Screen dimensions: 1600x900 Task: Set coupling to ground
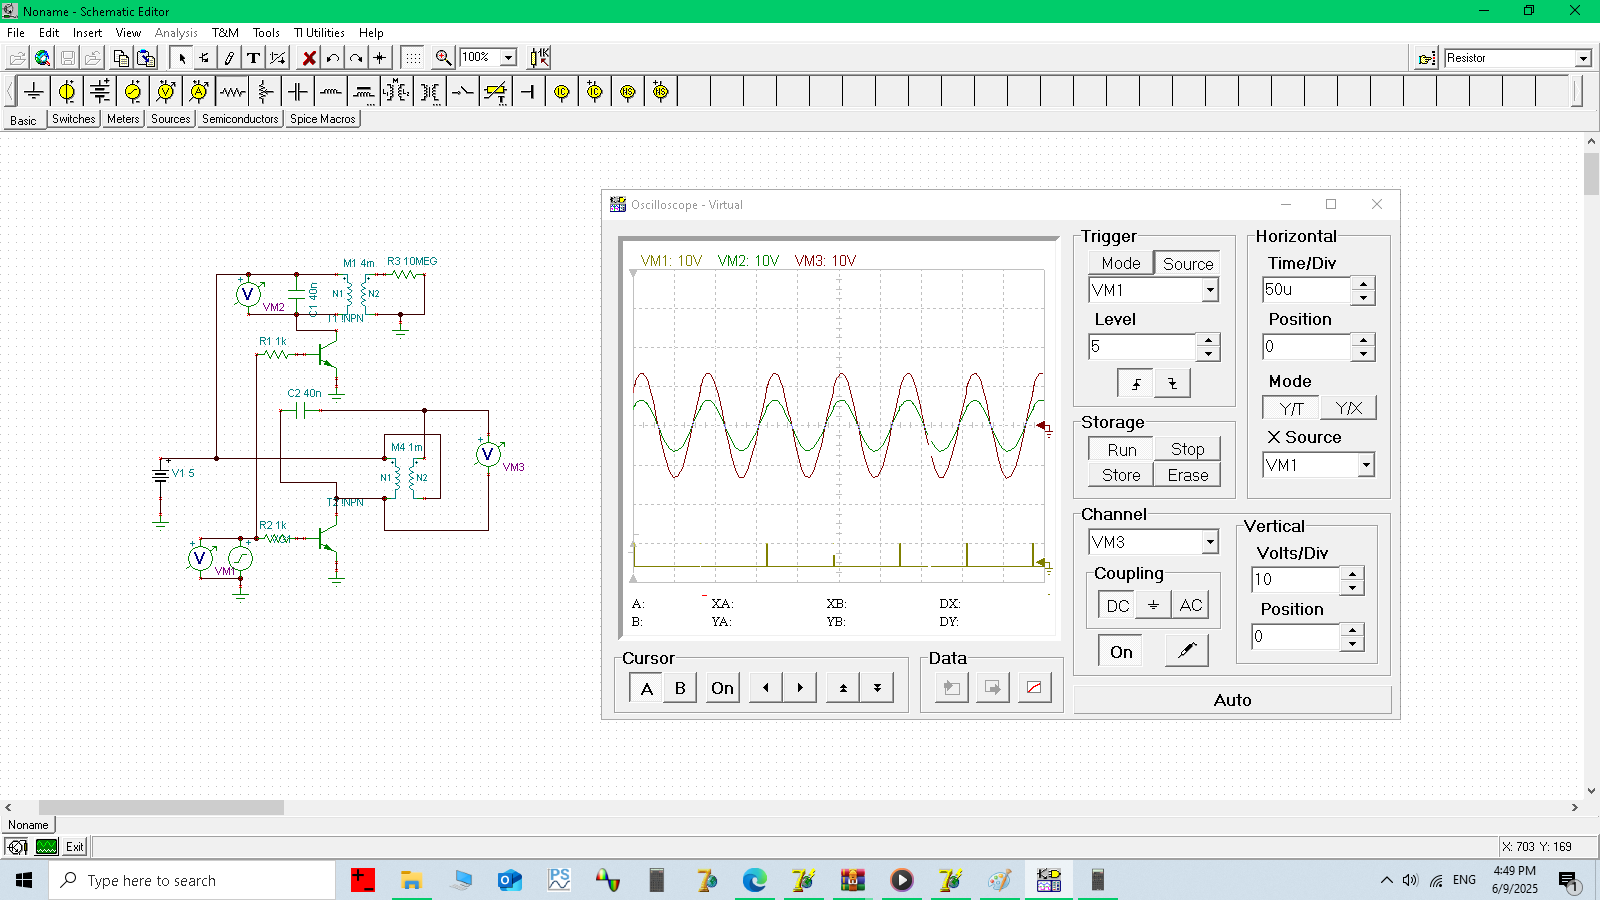coord(1153,605)
